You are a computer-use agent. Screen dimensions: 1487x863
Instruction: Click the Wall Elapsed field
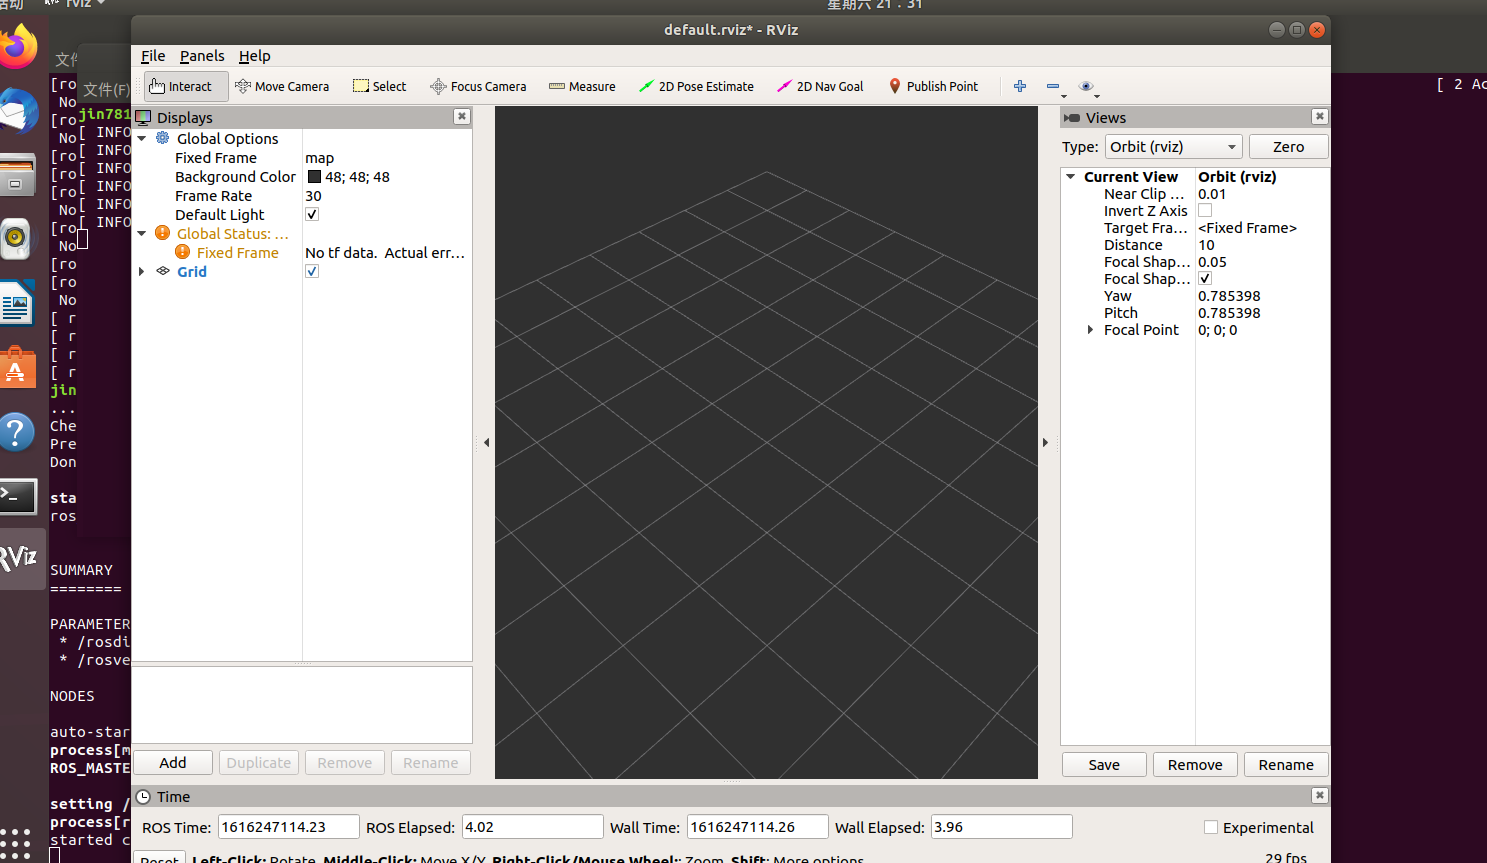(x=1001, y=827)
